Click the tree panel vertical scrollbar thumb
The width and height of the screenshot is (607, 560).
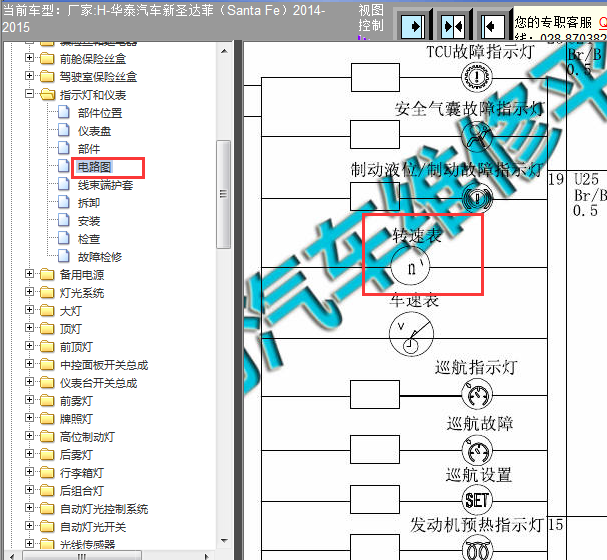(223, 194)
